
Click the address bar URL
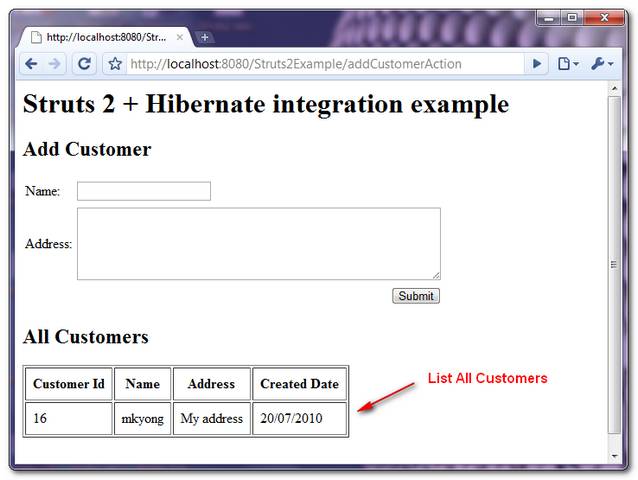(x=296, y=64)
